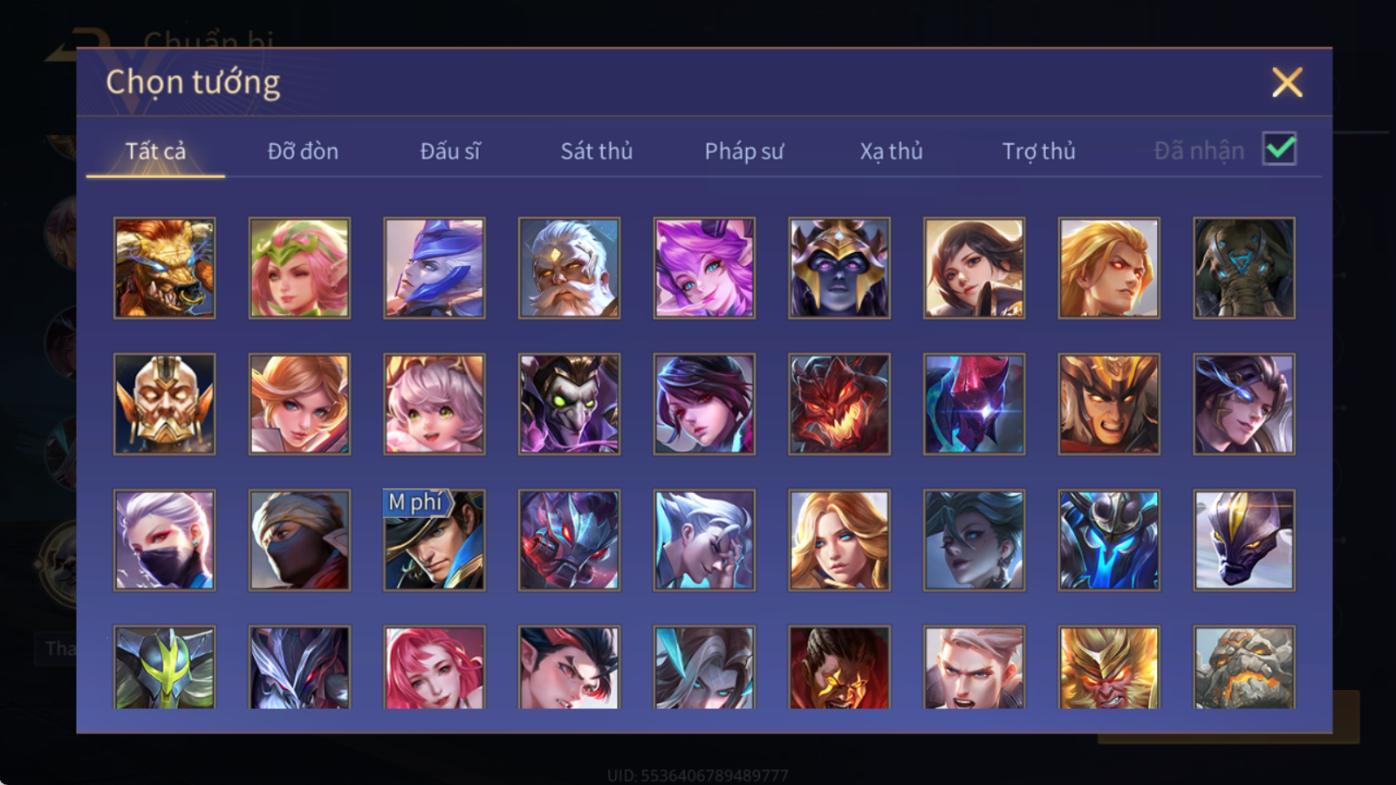Select the red horned demon hero
This screenshot has width=1396, height=785.
839,404
